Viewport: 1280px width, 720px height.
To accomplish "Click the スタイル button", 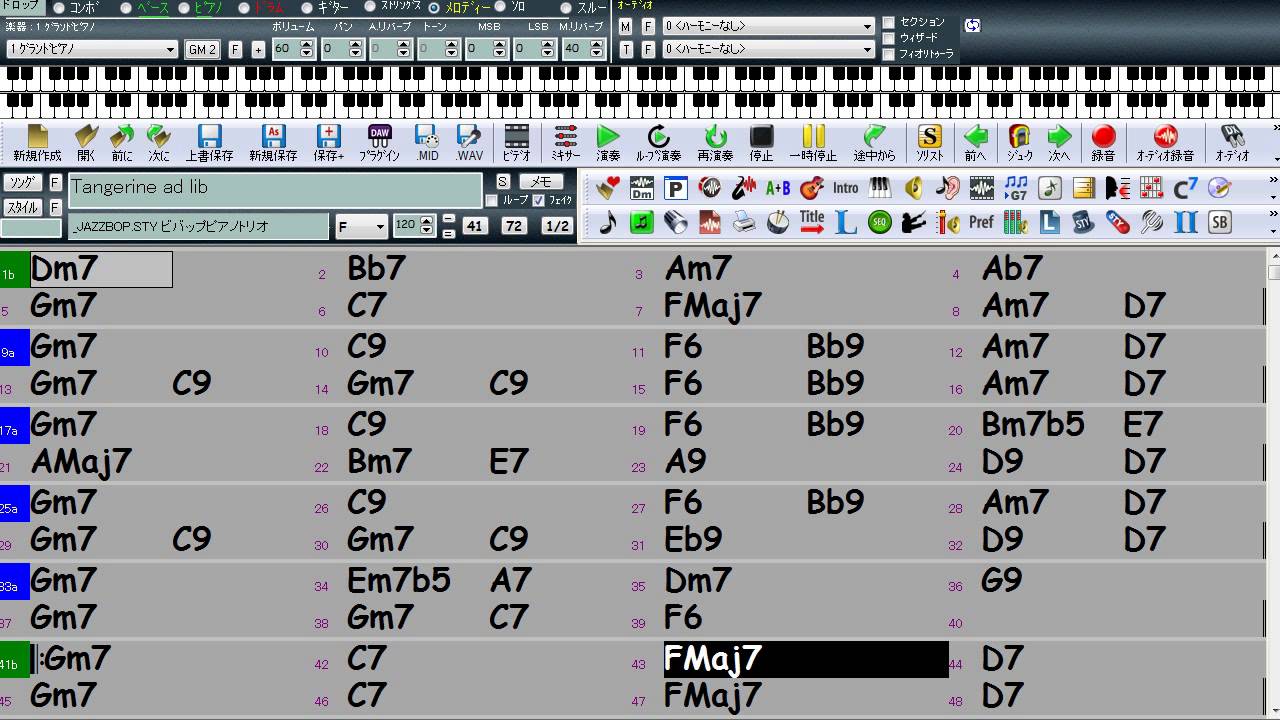I will (x=23, y=208).
